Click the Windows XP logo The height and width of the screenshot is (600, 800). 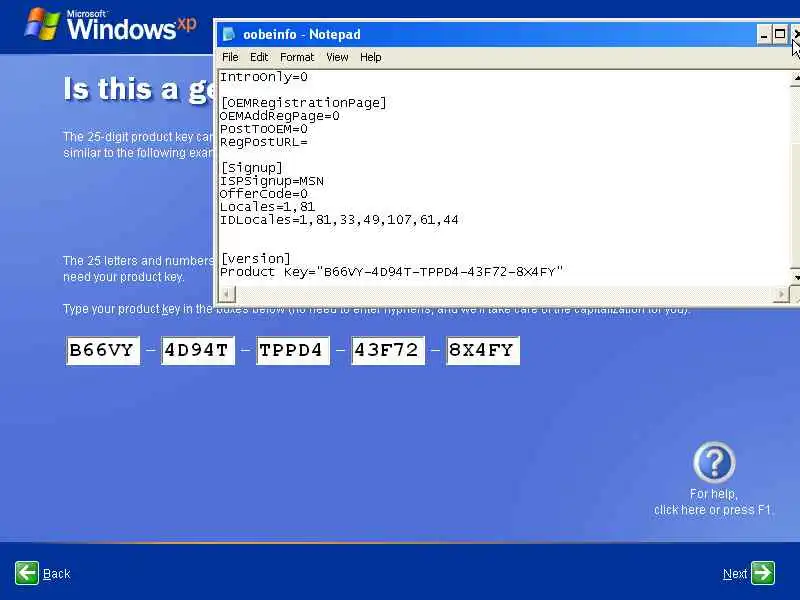(110, 24)
